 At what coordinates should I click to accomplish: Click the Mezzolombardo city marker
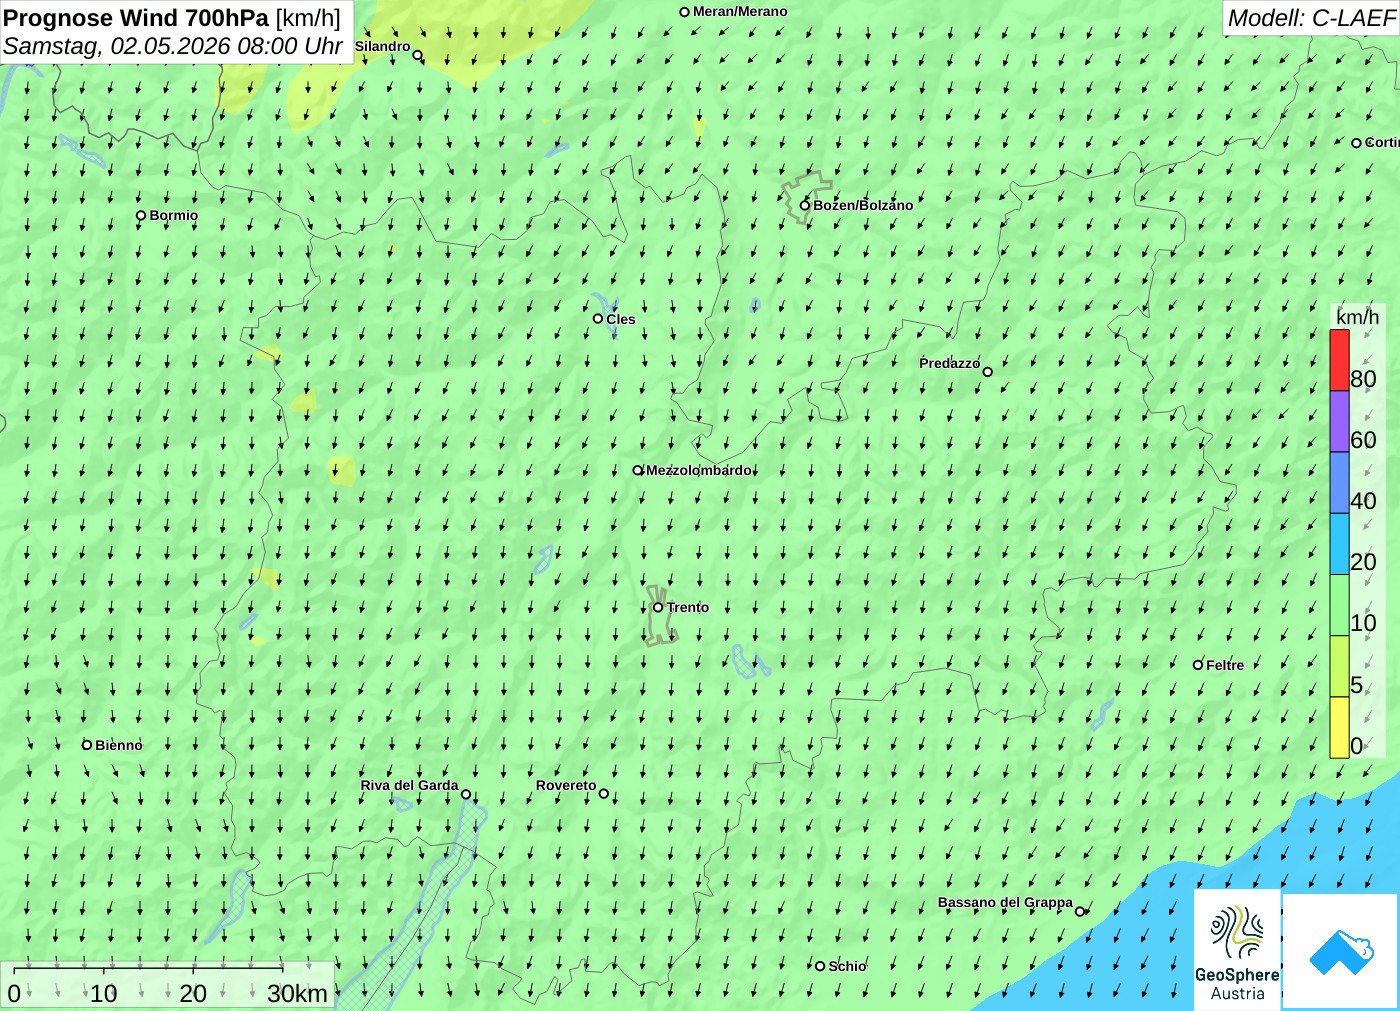[x=638, y=470]
